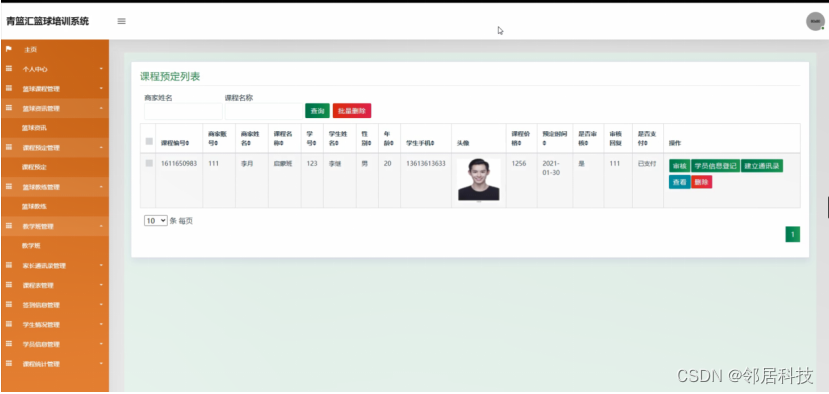Sort the table by 是否审核 column
Image resolution: width=829 pixels, height=394 pixels.
(586, 139)
